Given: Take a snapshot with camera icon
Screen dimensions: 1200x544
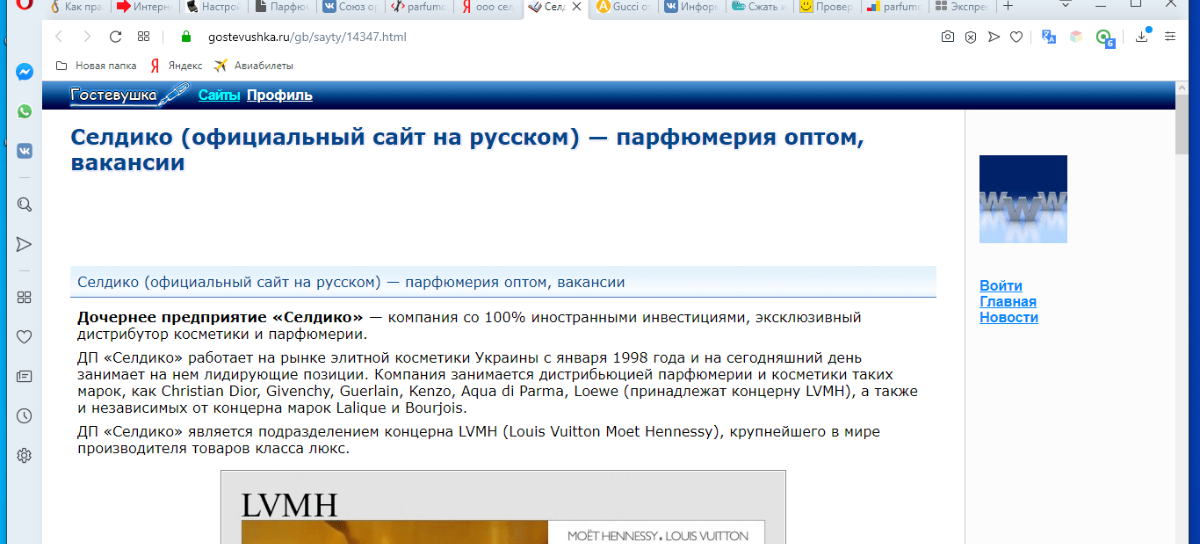Looking at the screenshot, I should point(948,37).
